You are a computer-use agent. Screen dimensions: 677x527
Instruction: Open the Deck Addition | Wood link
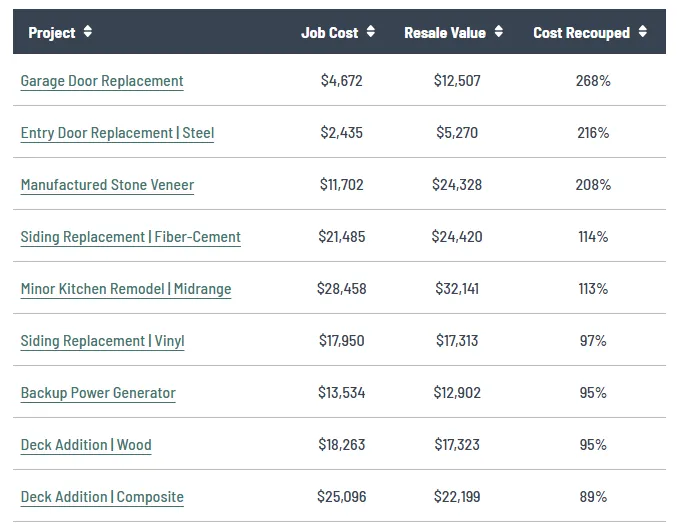(x=86, y=445)
